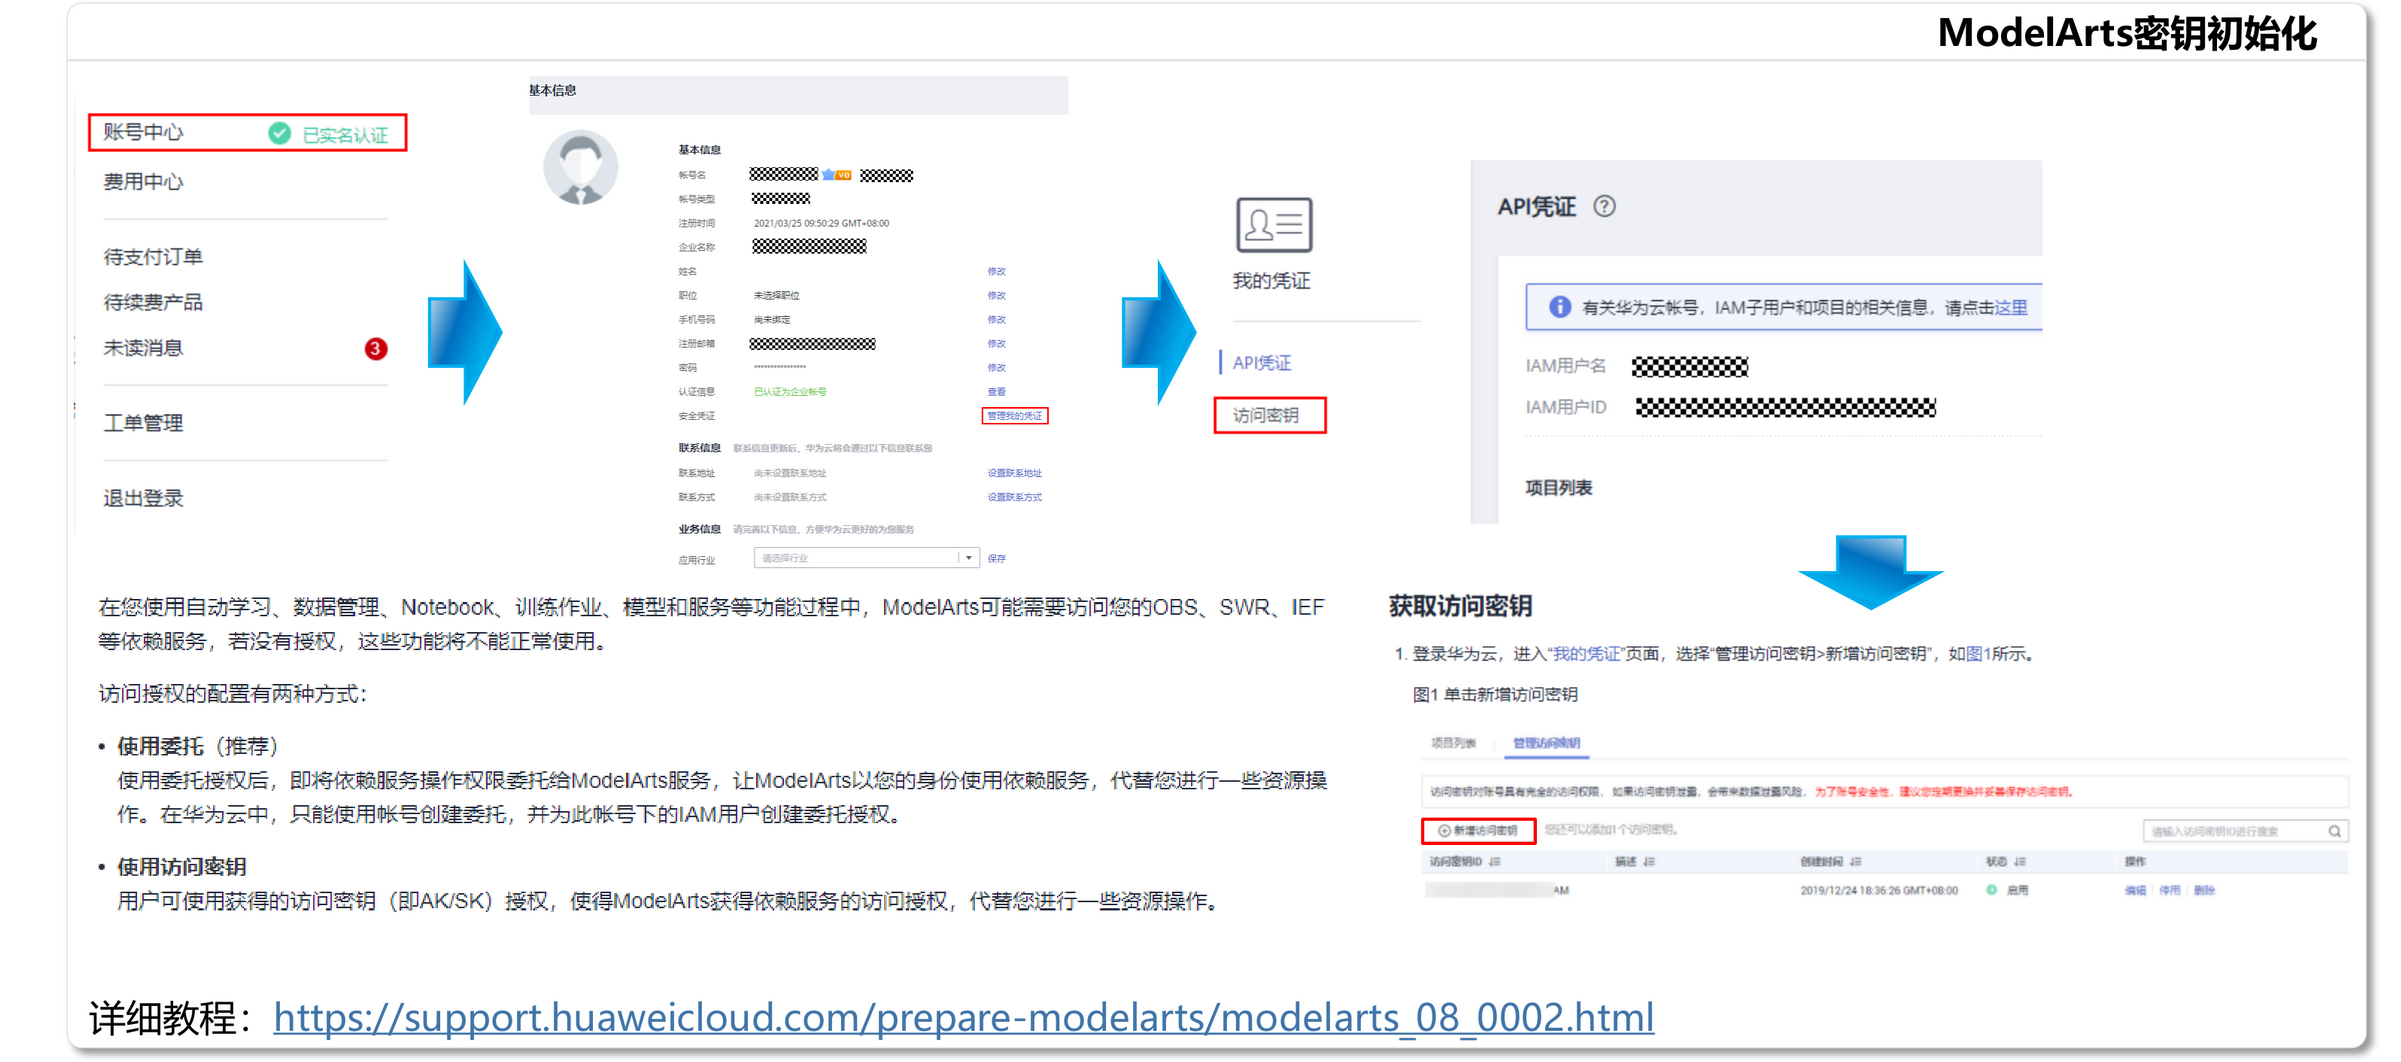Click the 新增访问密钥 button
2401x1062 pixels.
1478,831
